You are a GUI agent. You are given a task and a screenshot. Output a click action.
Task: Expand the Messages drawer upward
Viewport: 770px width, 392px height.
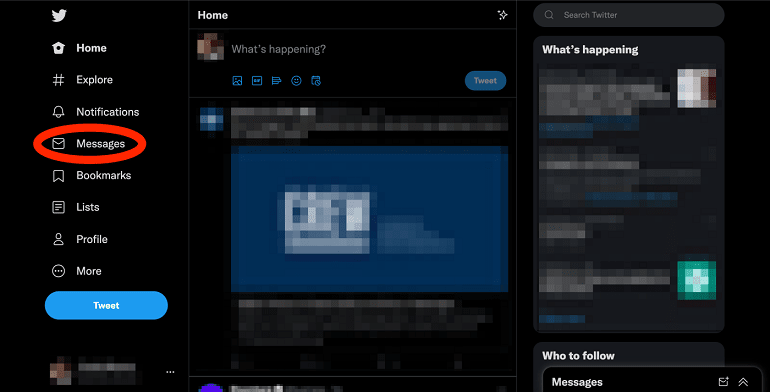(x=743, y=382)
